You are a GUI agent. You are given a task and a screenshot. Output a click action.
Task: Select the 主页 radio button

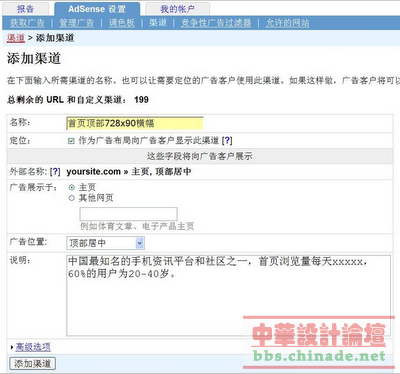(71, 187)
